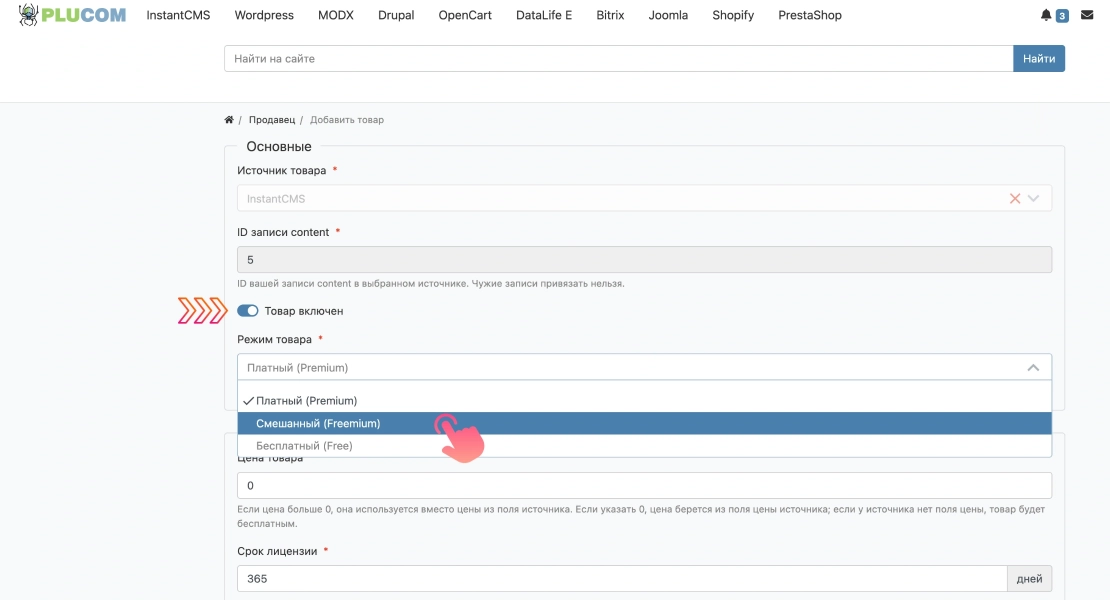The width and height of the screenshot is (1110, 600).
Task: Open the PrestaShop section
Action: (810, 15)
